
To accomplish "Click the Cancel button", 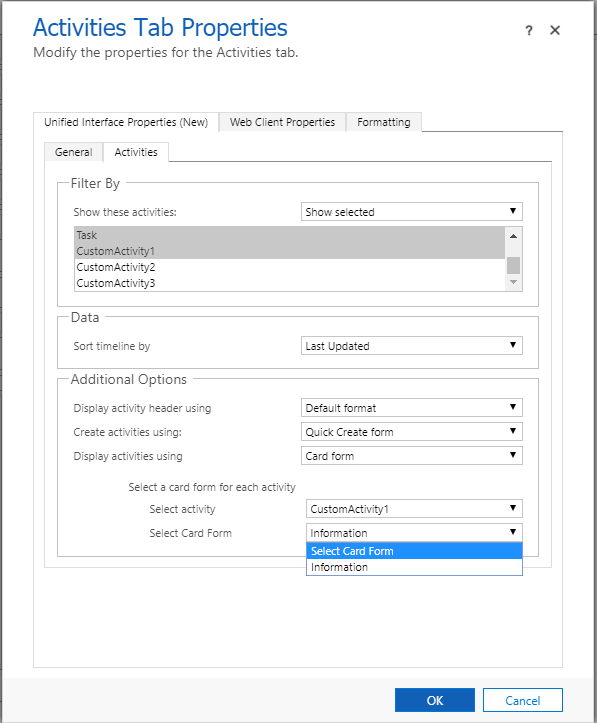I will point(522,700).
